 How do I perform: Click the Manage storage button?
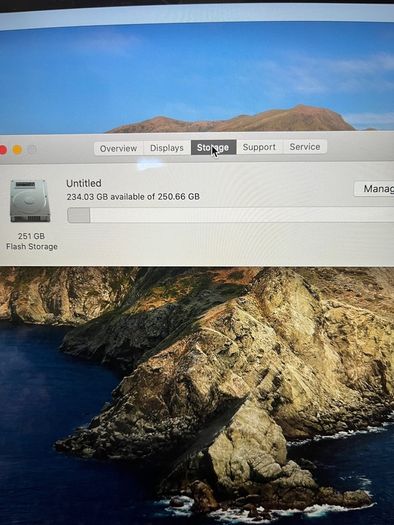(374, 189)
